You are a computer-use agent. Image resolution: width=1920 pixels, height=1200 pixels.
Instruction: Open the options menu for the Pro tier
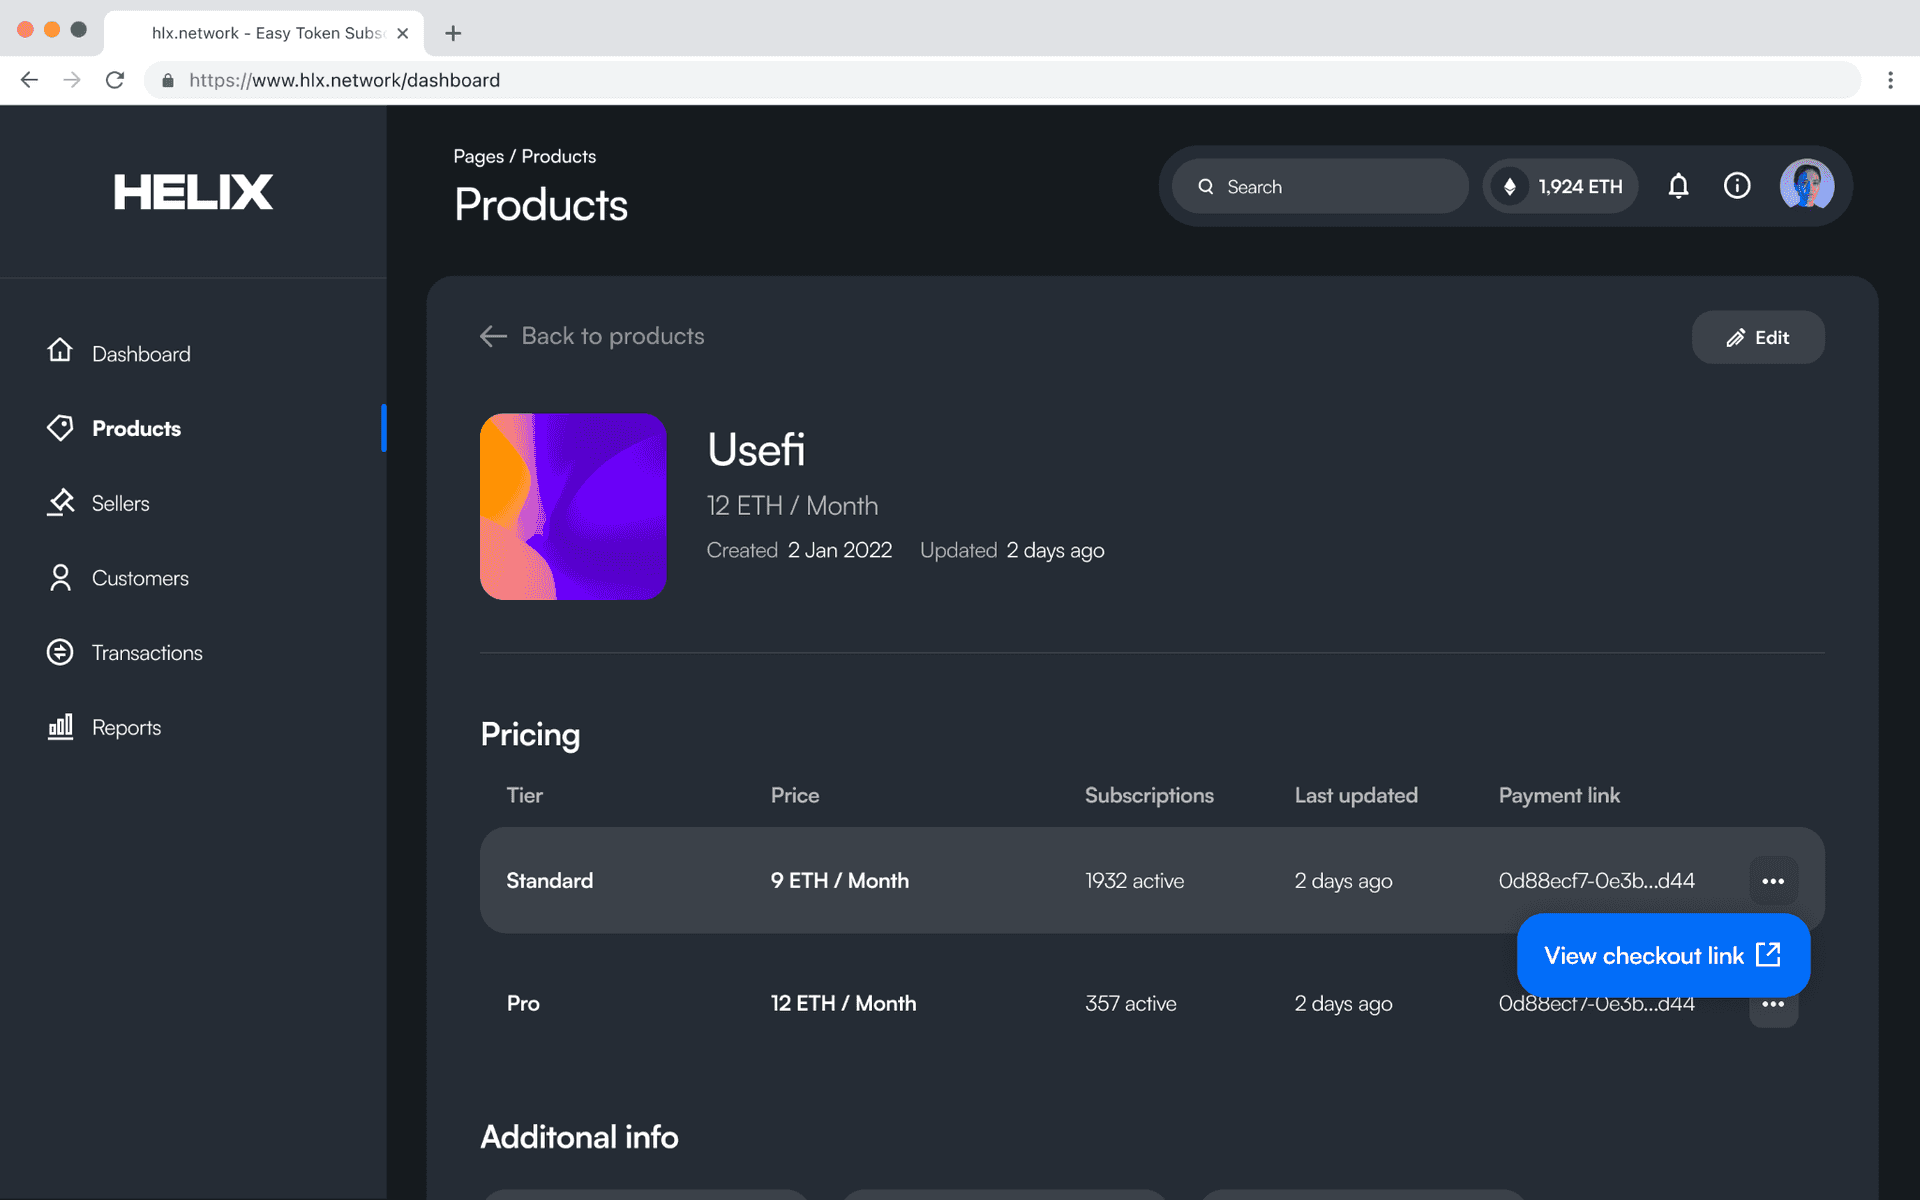tap(1773, 1004)
